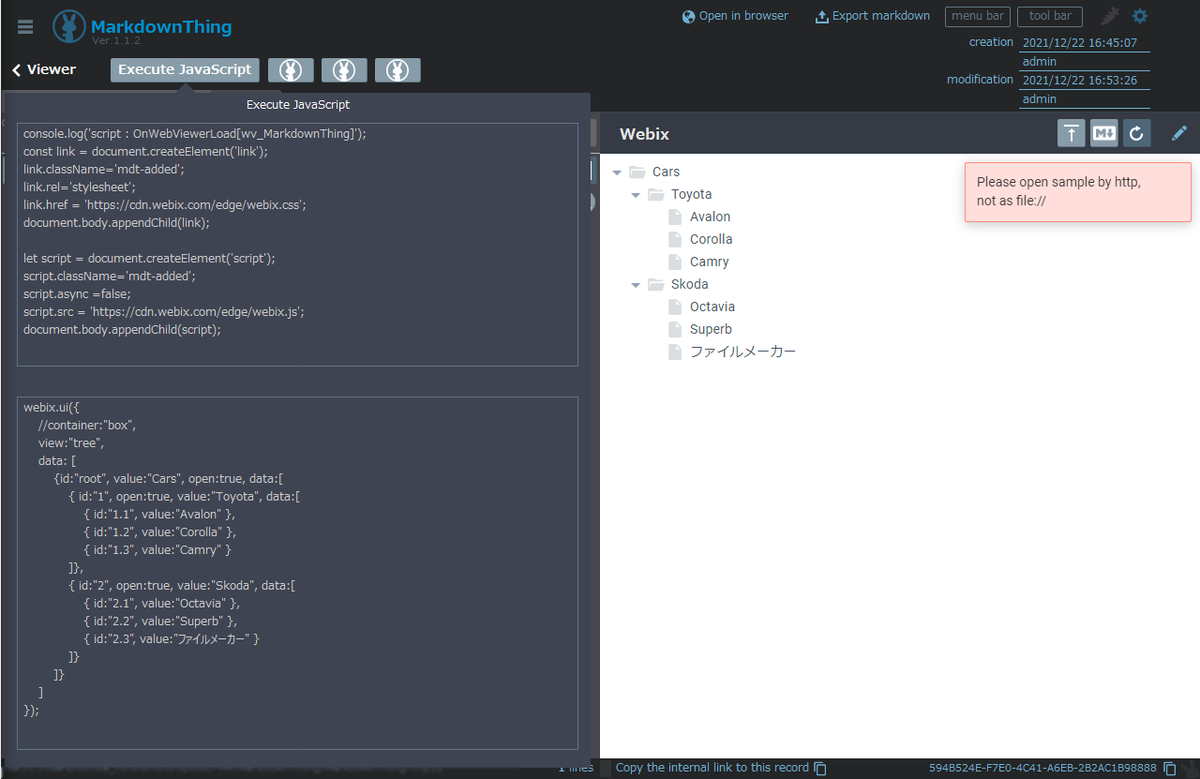Image resolution: width=1200 pixels, height=779 pixels.
Task: Click the MarkdownThing title text
Action: pos(161,27)
